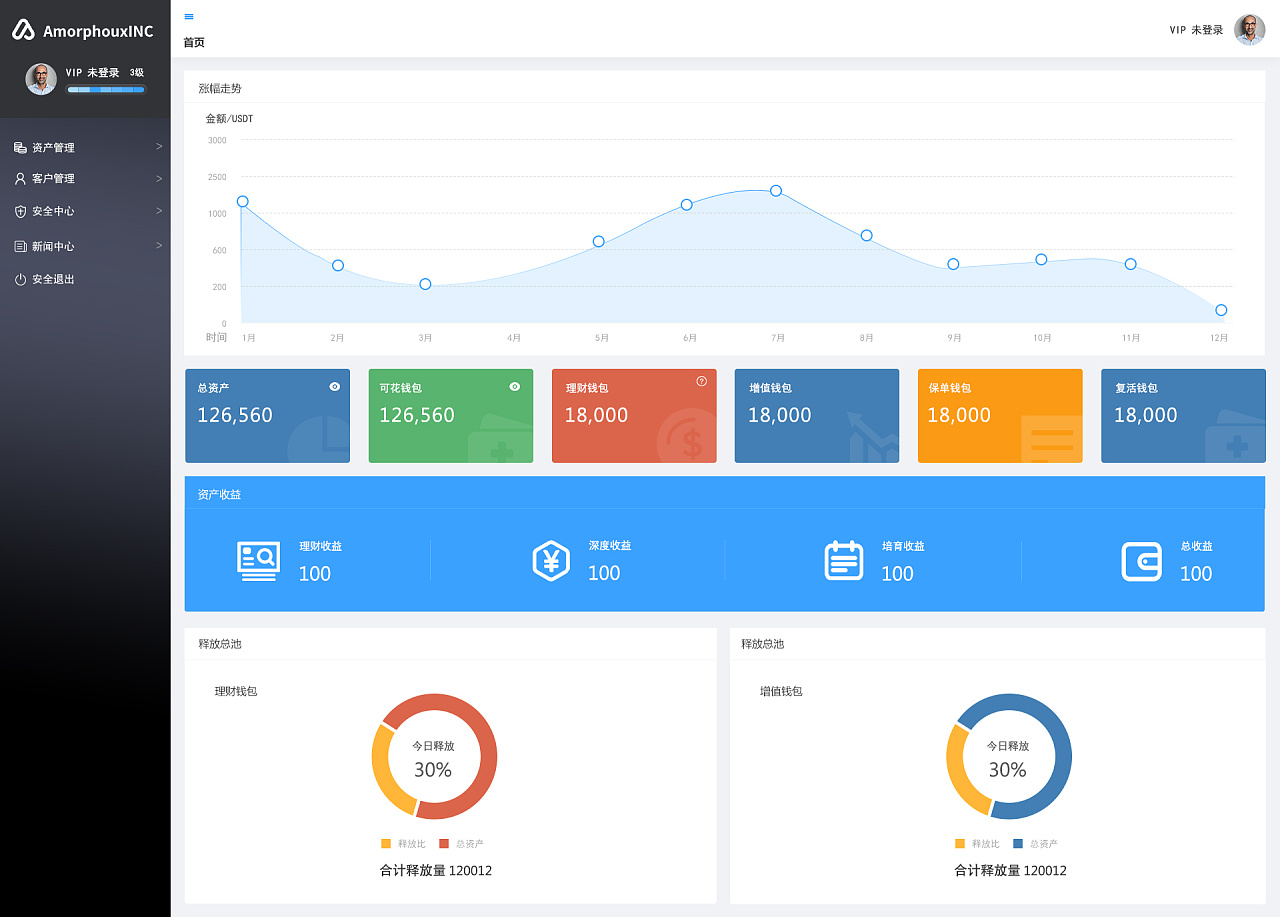The height and width of the screenshot is (917, 1280).
Task: Select the 首页 tab
Action: pyautogui.click(x=194, y=42)
